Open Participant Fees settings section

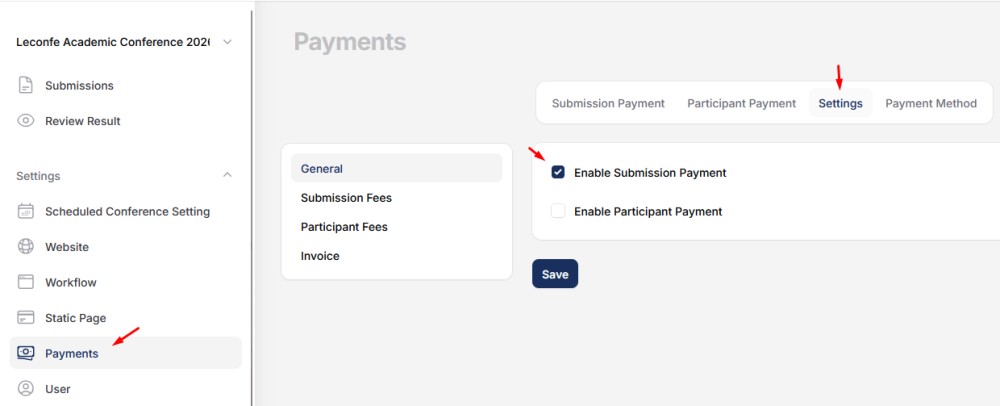[x=344, y=227]
